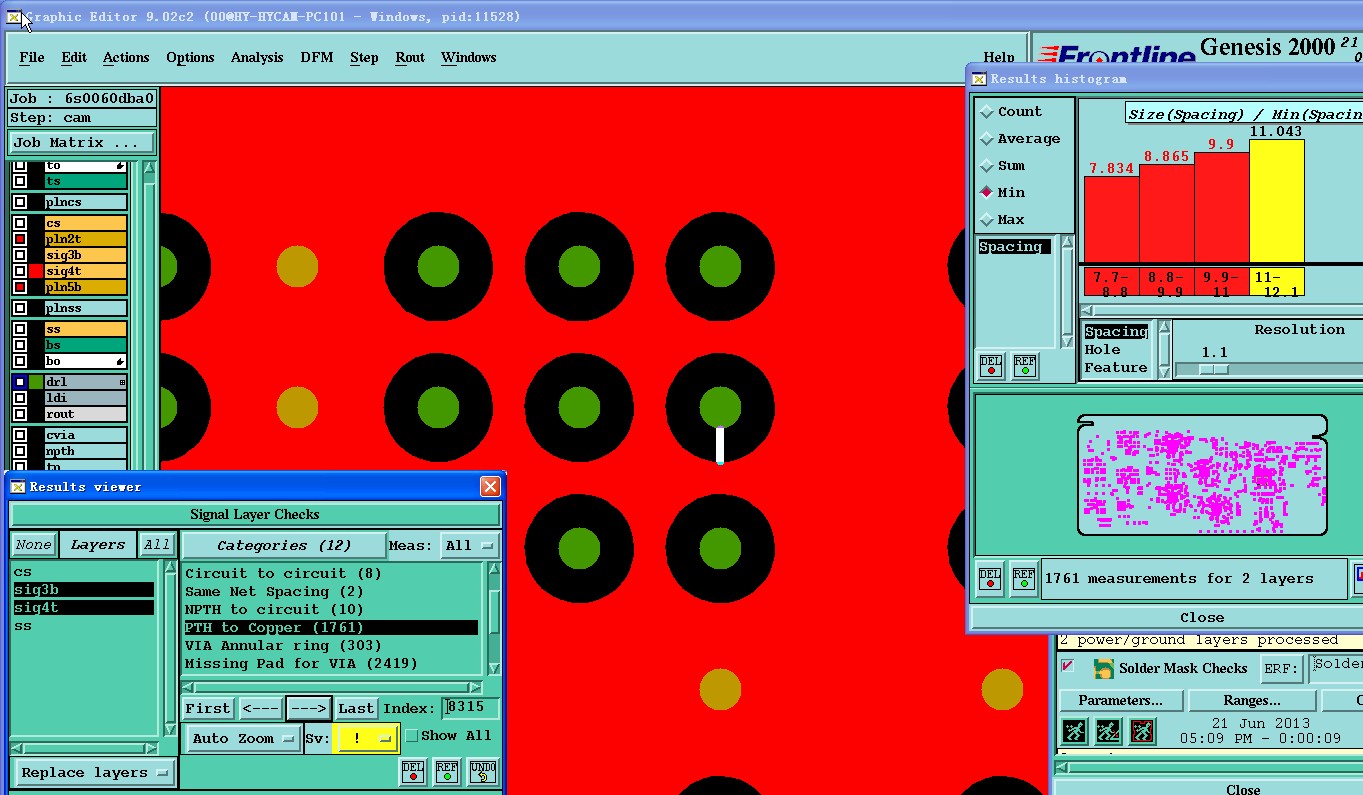Click DEL icon beside measurements status

990,579
